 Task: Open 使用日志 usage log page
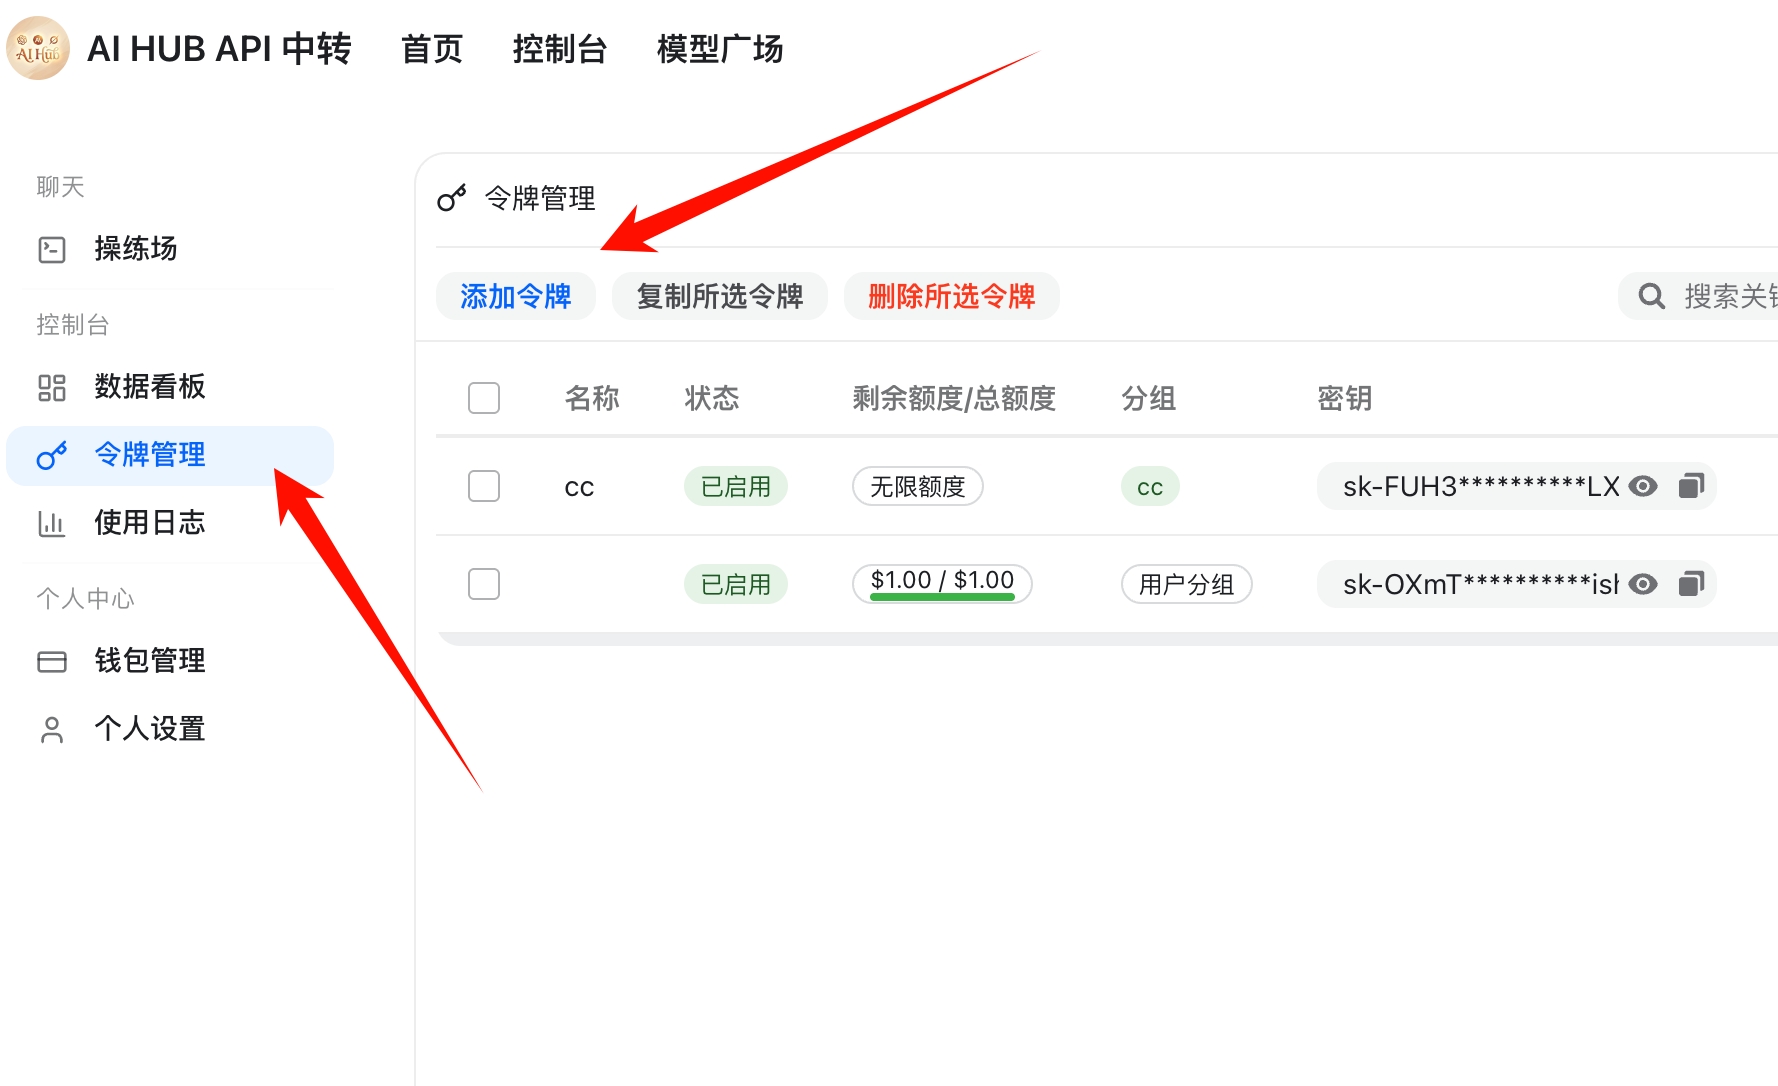149,523
